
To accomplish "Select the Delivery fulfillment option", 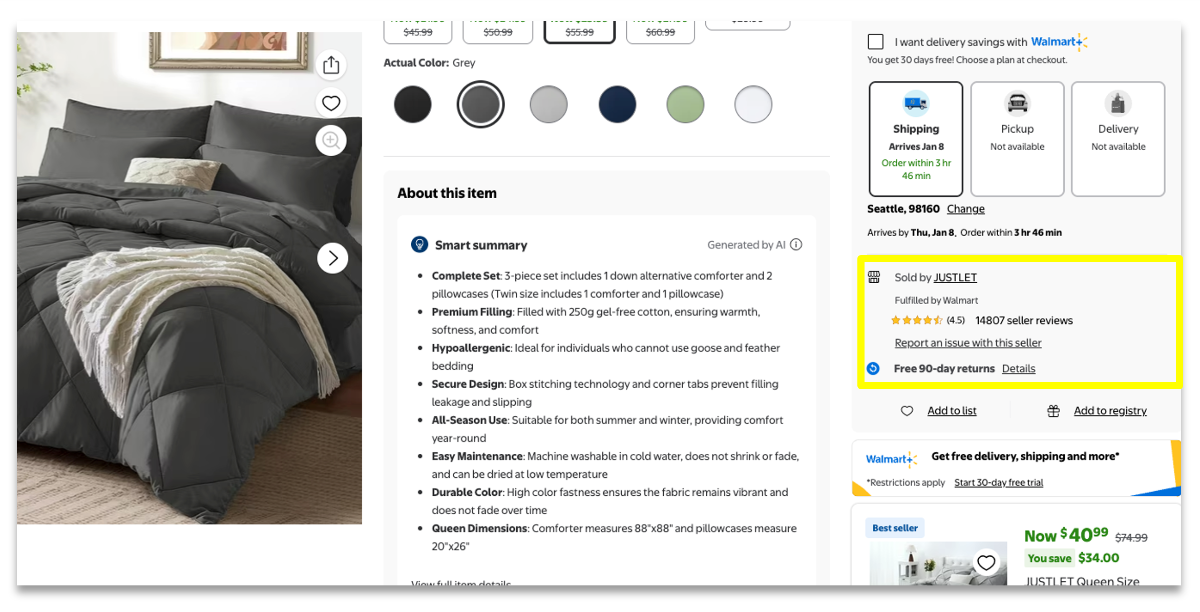I will tap(1118, 138).
